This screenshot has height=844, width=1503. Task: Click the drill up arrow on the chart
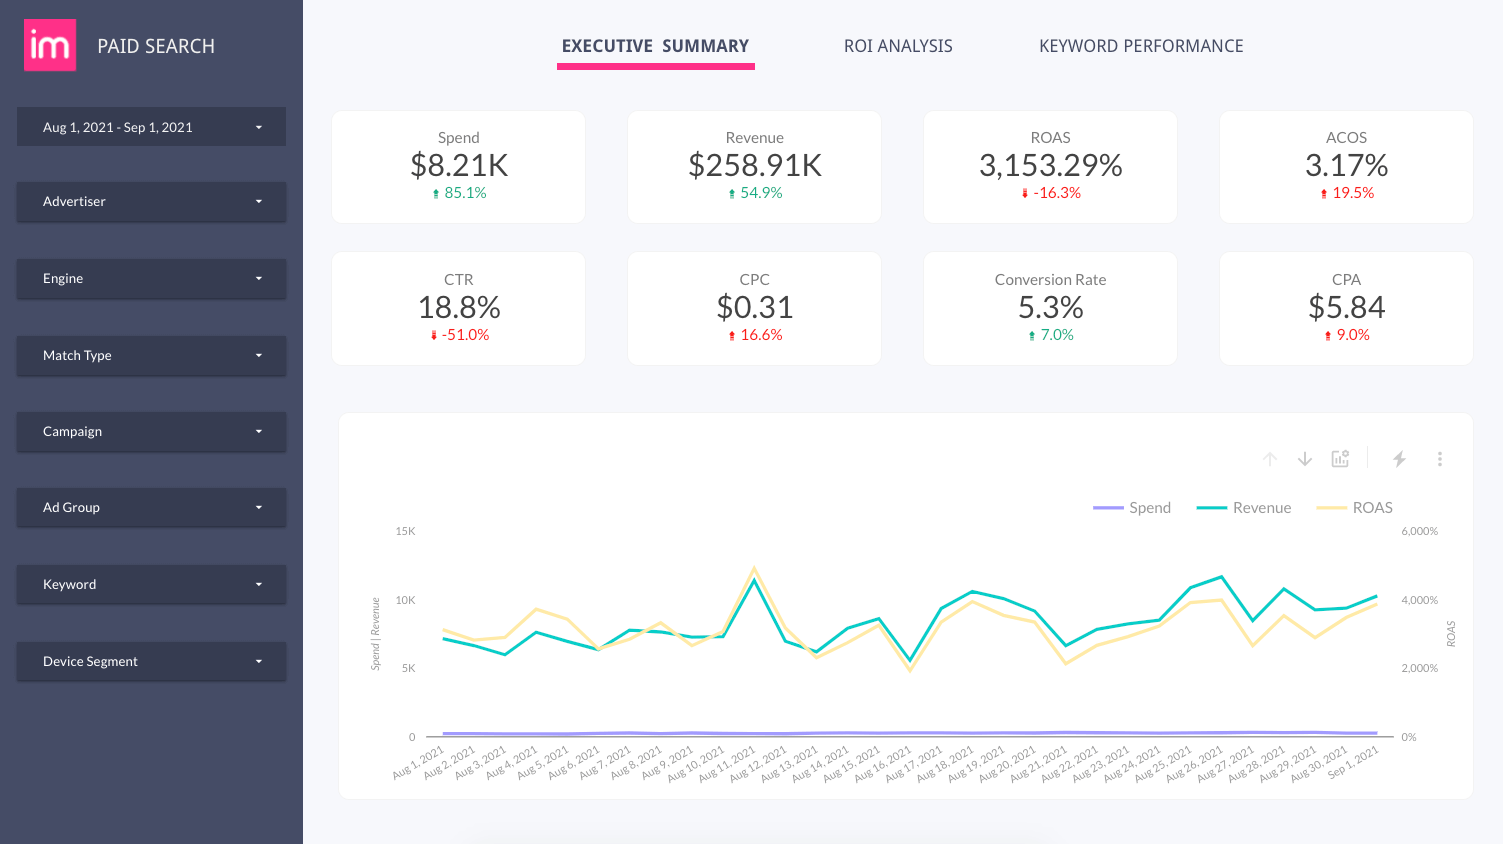(1270, 458)
